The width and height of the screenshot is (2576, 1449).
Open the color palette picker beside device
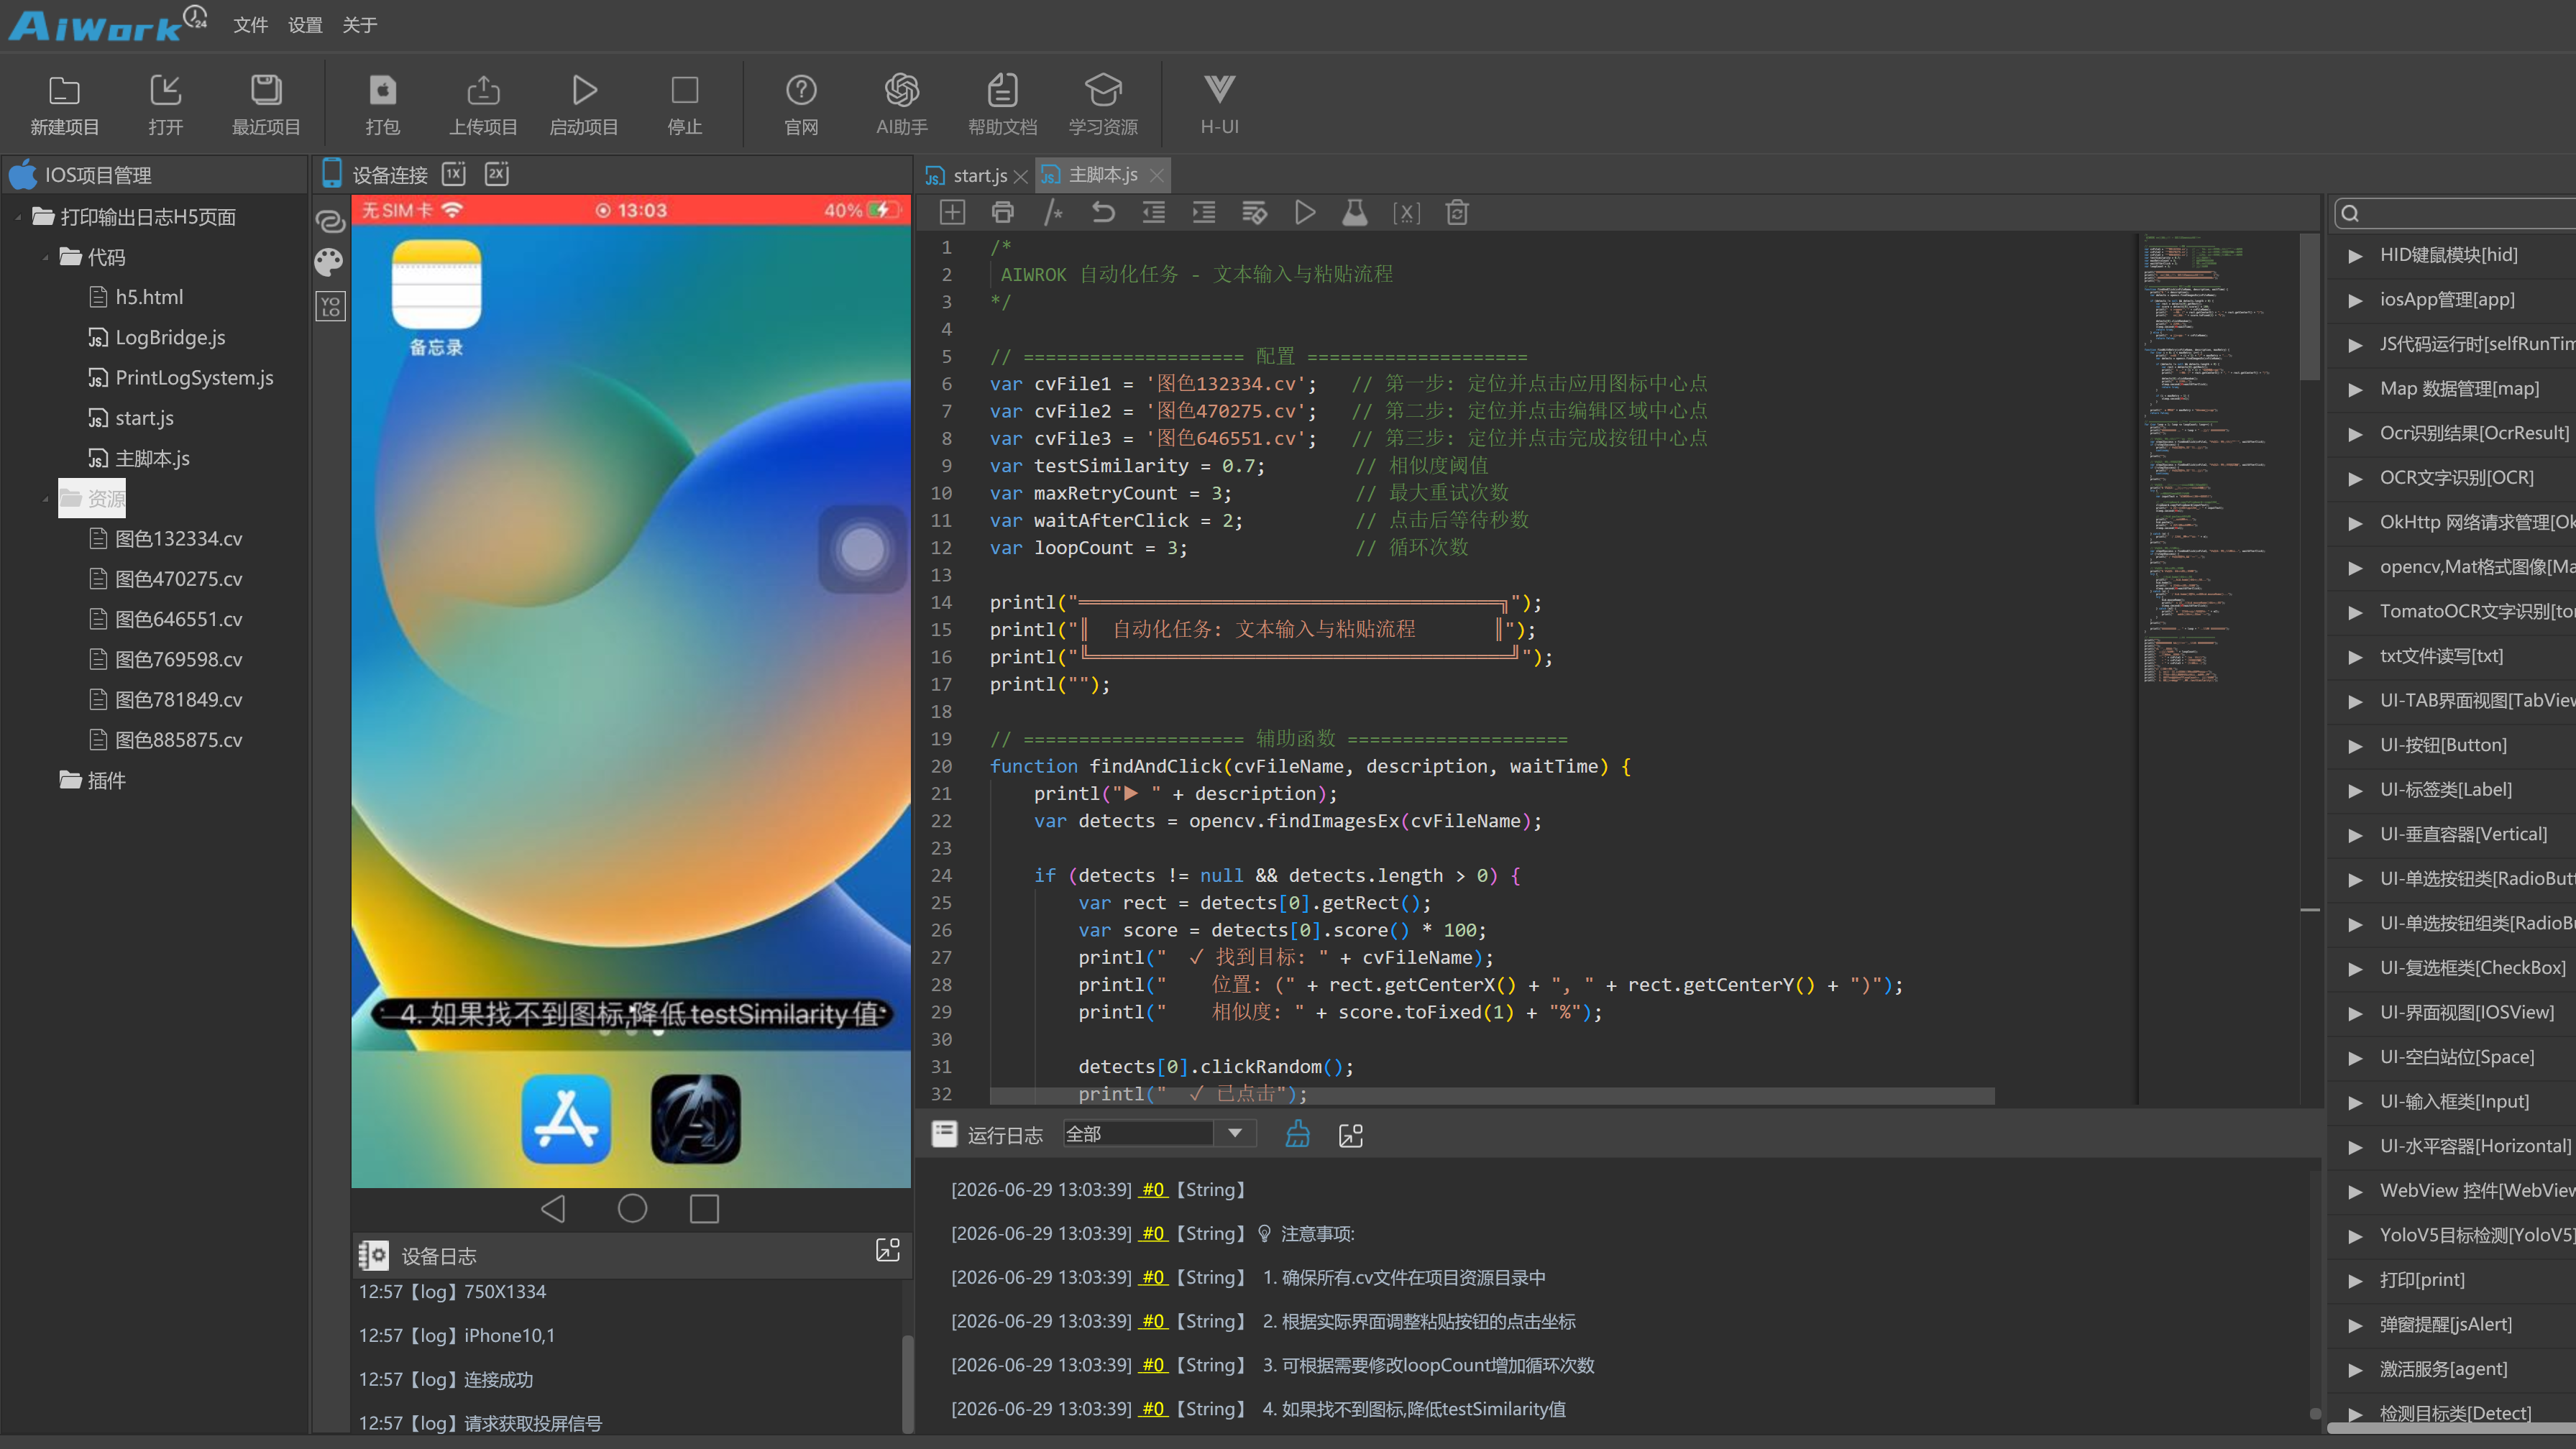click(x=329, y=262)
